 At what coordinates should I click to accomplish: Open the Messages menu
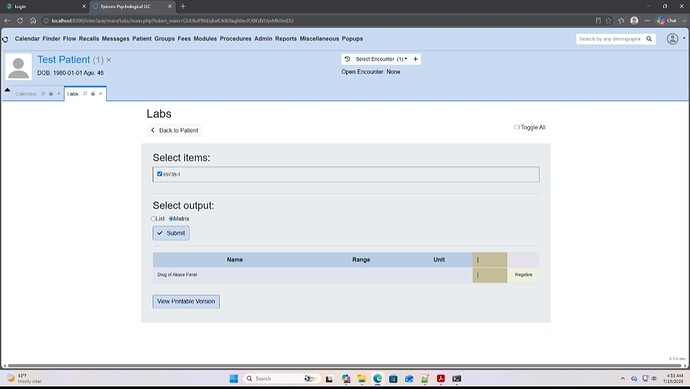(x=116, y=39)
